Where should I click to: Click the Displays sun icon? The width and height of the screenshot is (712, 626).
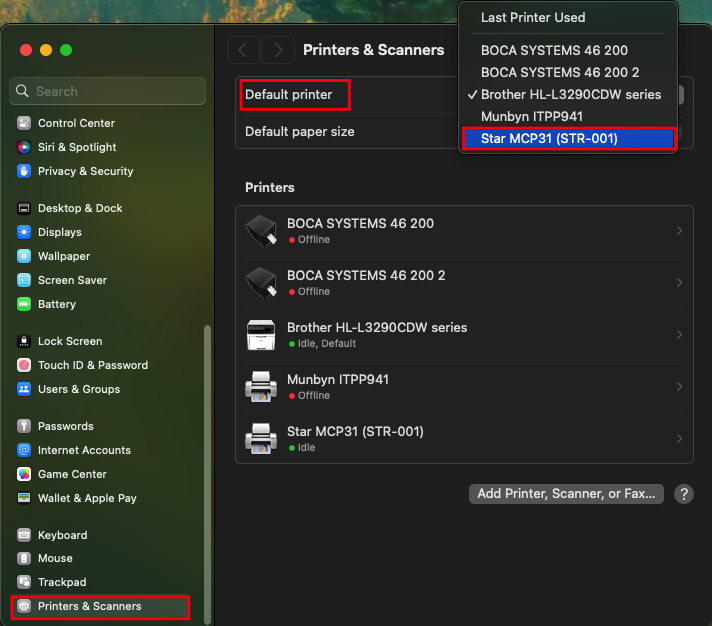tap(24, 232)
